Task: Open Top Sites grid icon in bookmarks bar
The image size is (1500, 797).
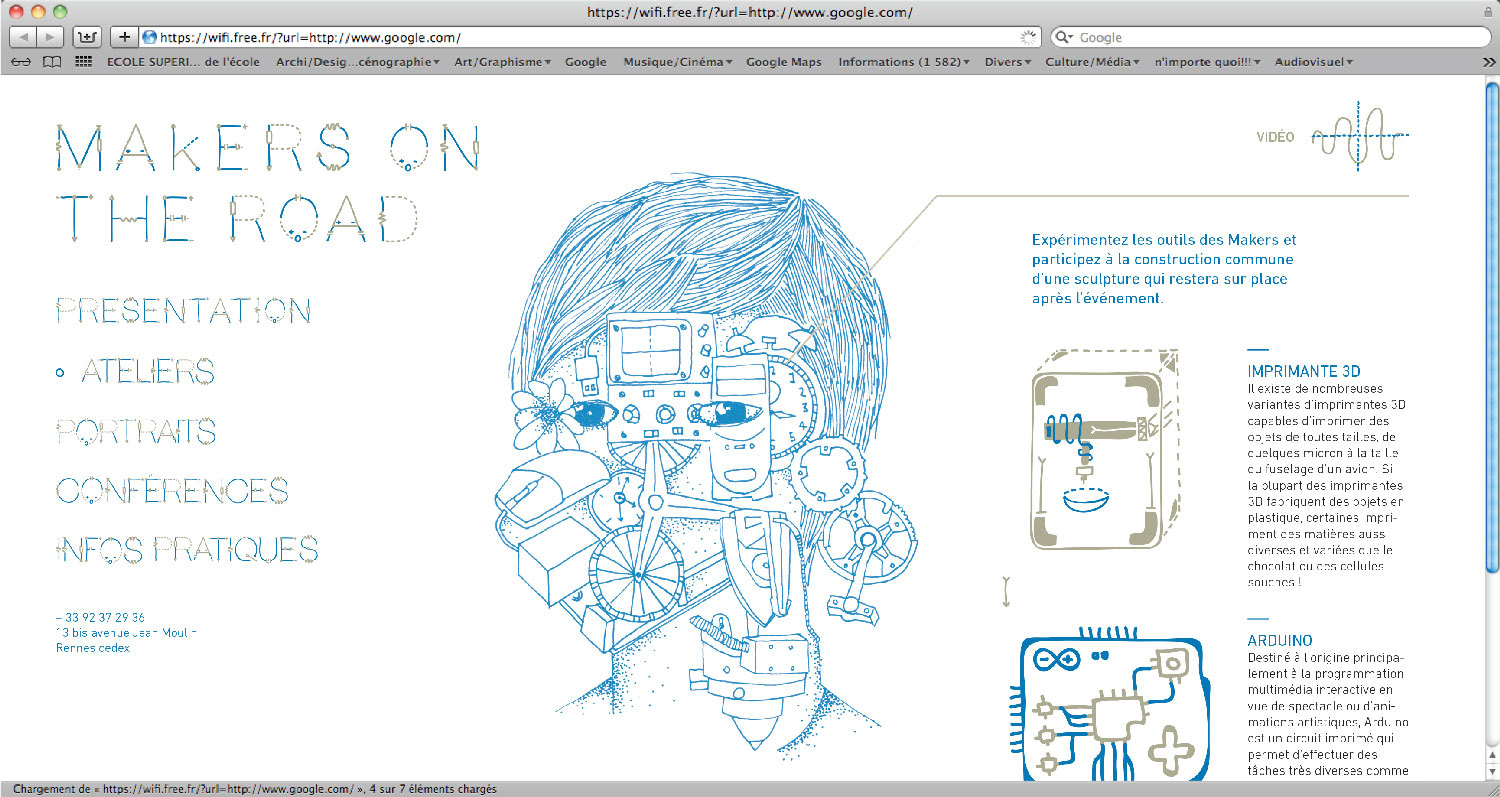Action: pyautogui.click(x=84, y=62)
